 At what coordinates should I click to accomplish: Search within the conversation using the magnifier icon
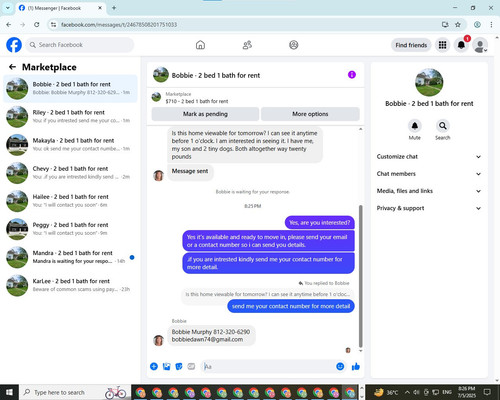pyautogui.click(x=443, y=126)
